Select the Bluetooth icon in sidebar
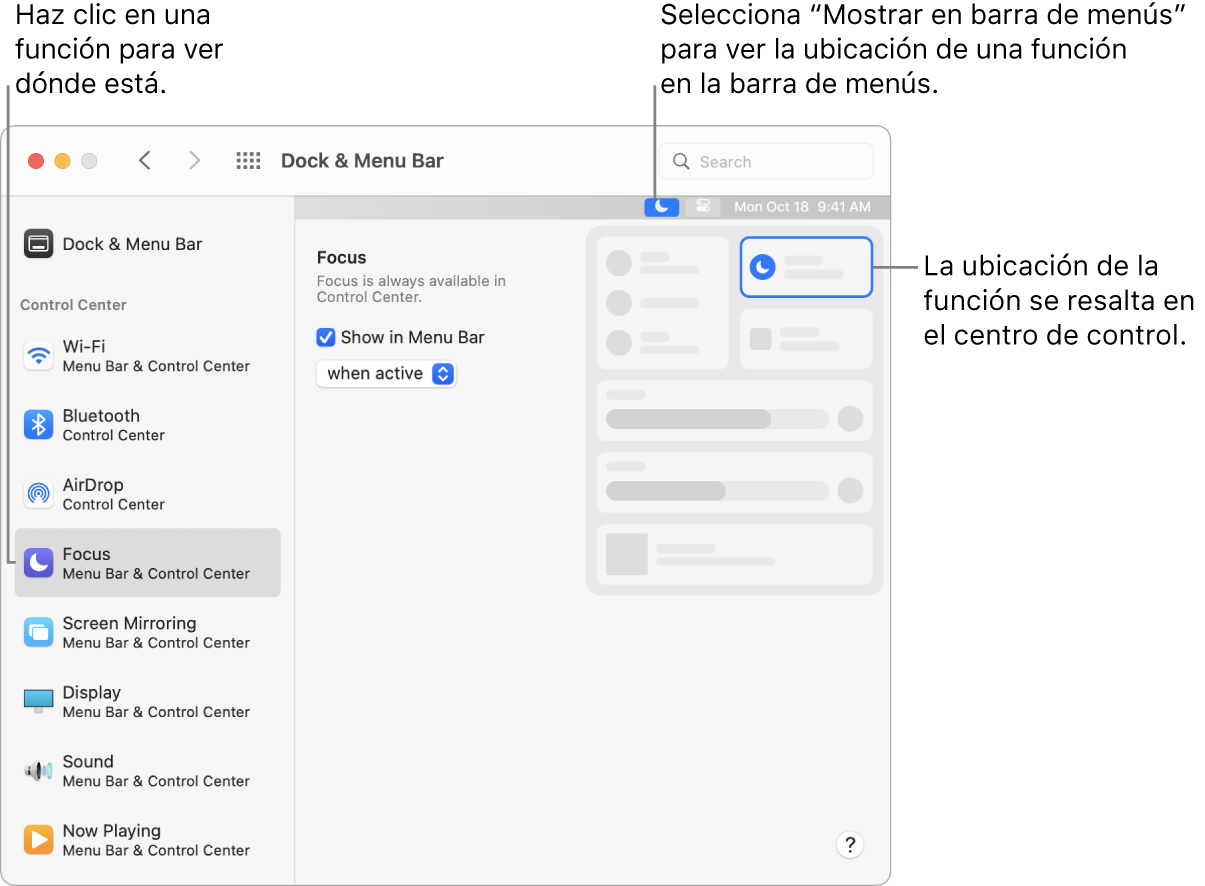Viewport: 1205px width, 886px height. (39, 425)
